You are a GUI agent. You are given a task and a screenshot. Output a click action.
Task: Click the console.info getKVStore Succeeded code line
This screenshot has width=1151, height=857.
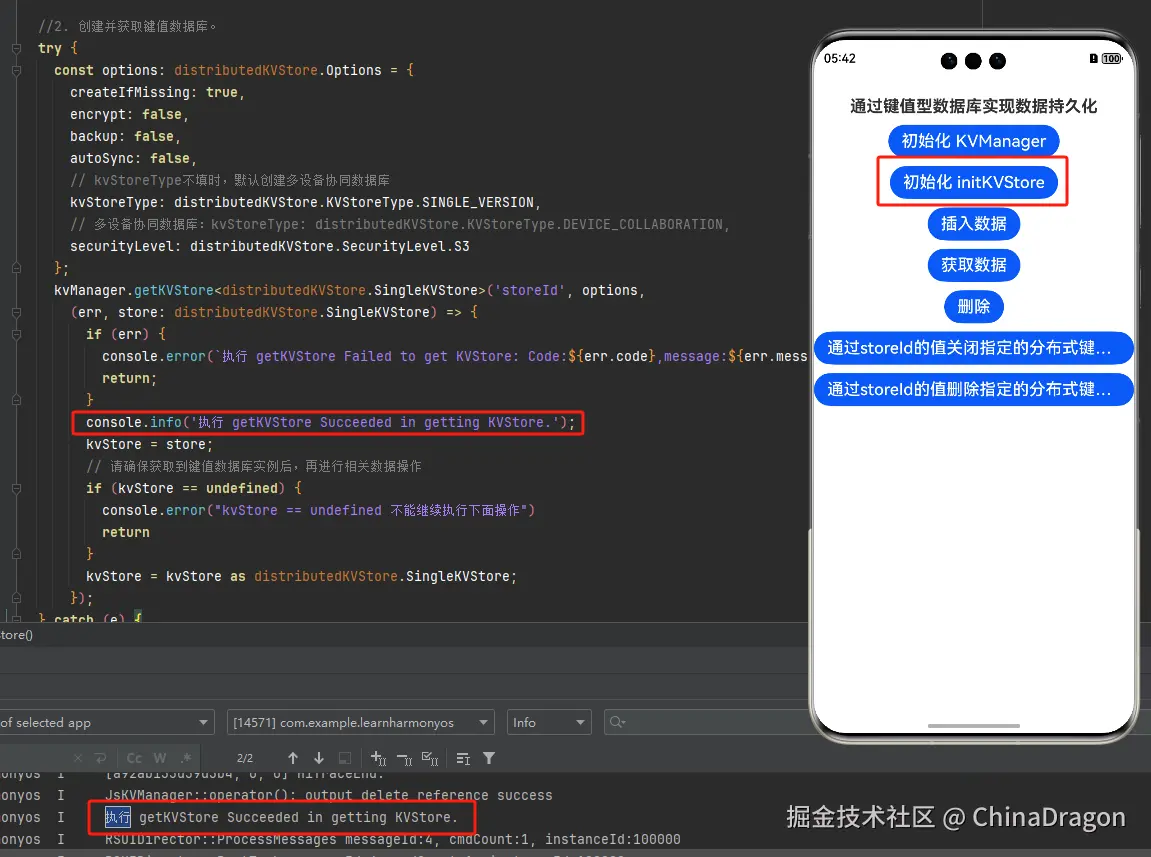[330, 422]
